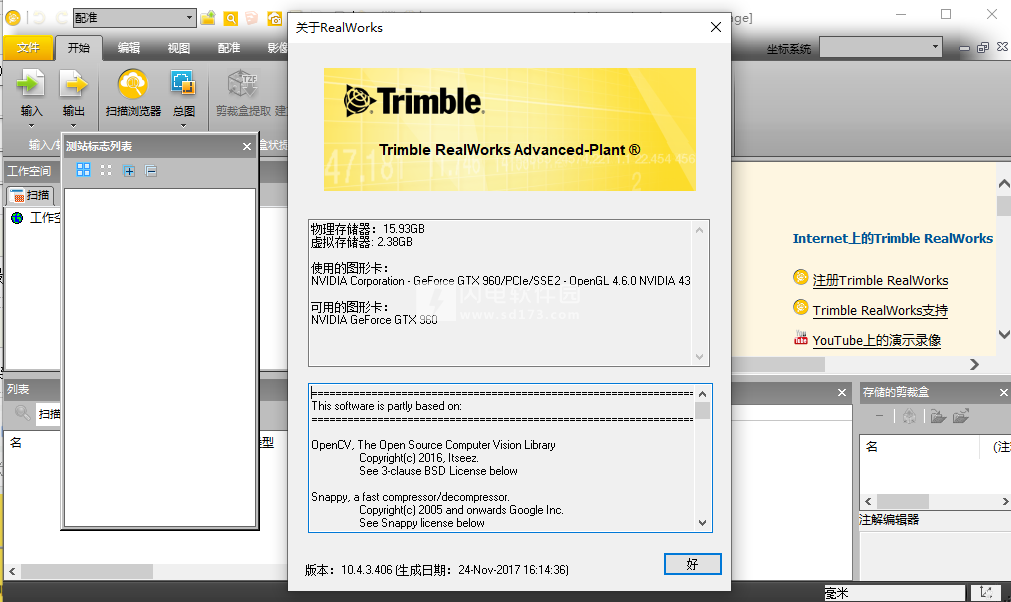This screenshot has height=602, width=1011.
Task: Click the Snappy compressor line in license text
Action: (x=411, y=497)
